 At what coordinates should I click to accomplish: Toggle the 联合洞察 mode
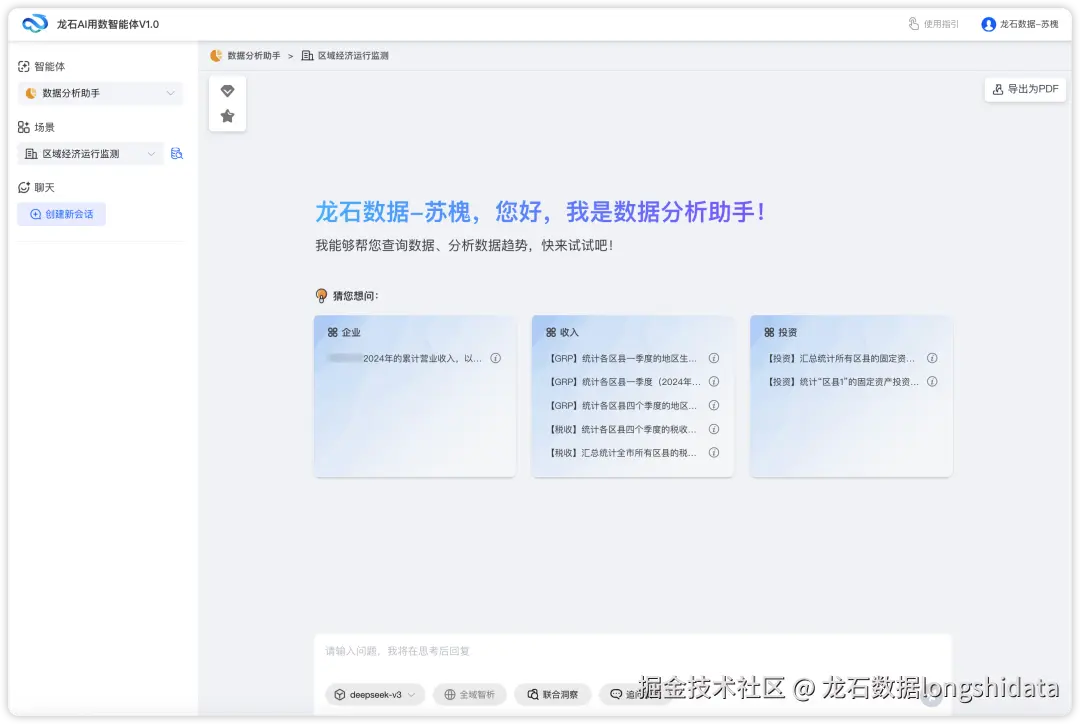pos(552,694)
